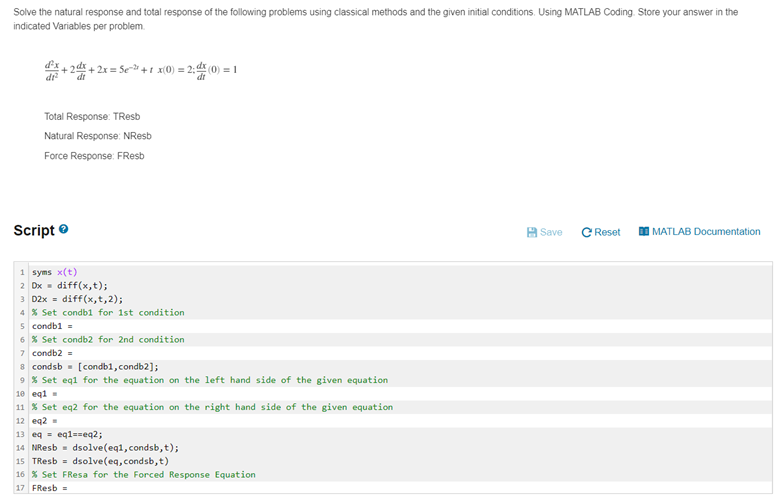Click the Reset circular arrow icon

click(x=586, y=232)
